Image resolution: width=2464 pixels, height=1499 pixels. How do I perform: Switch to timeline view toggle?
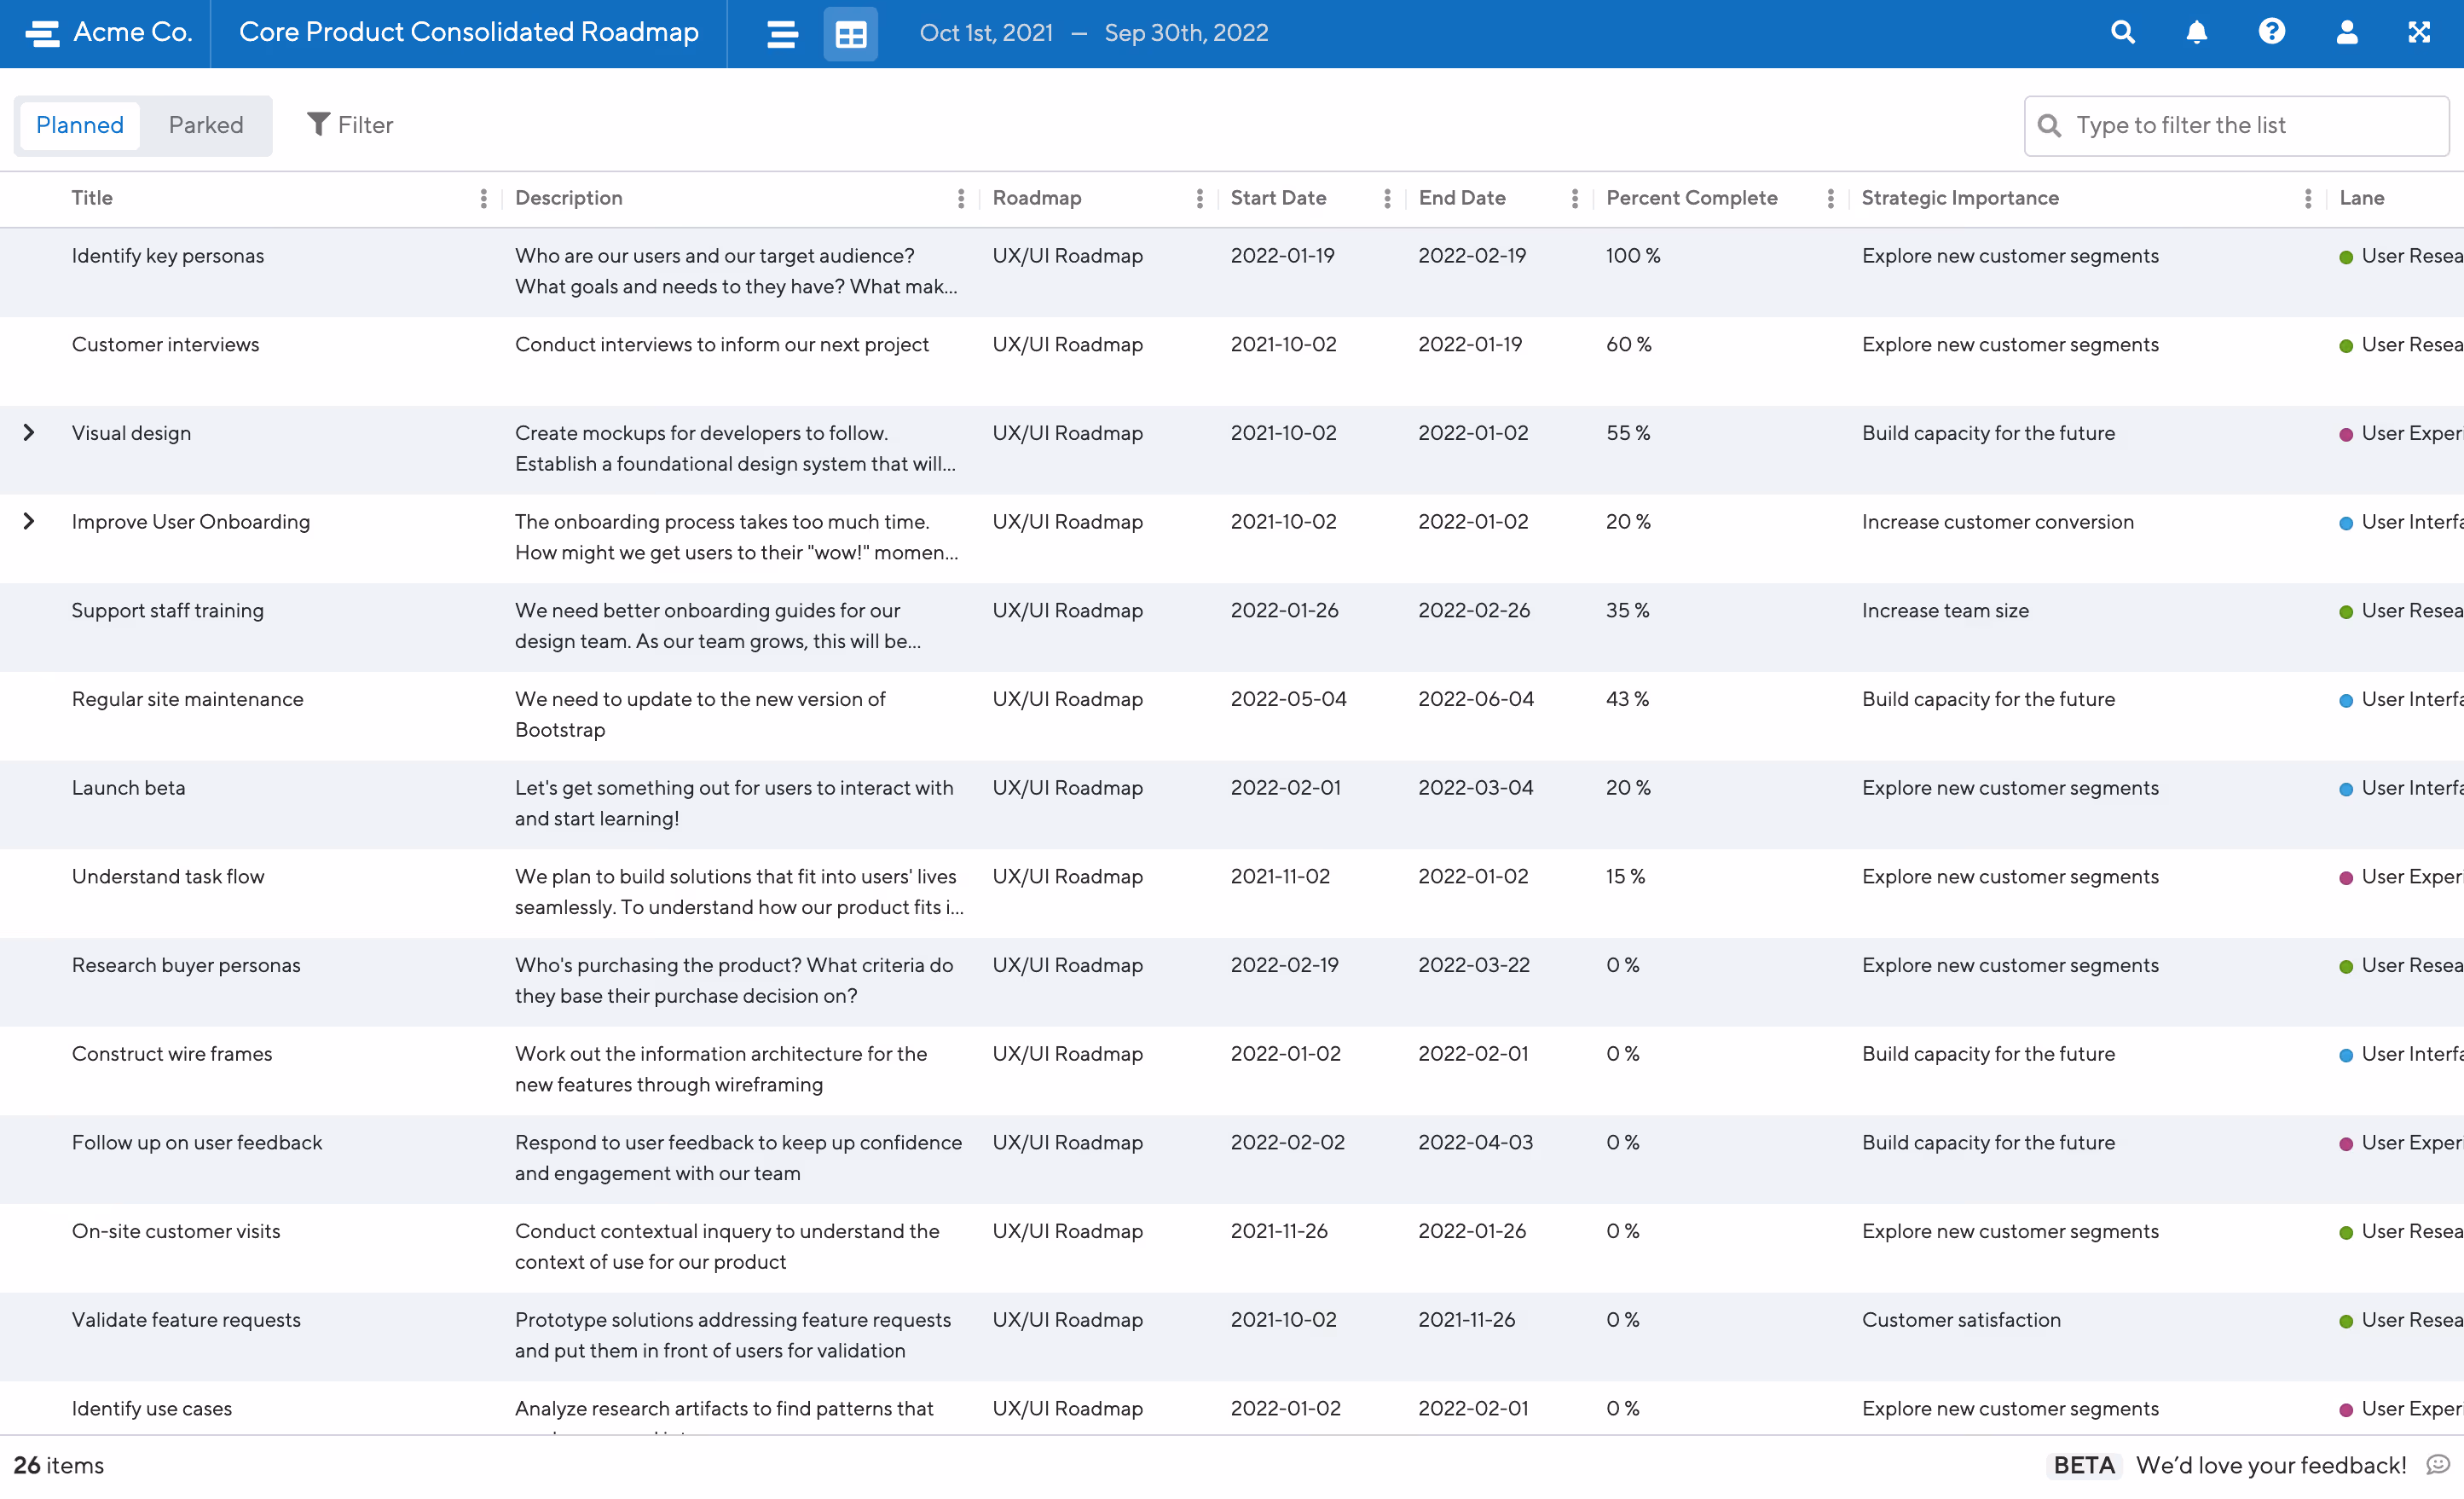[x=782, y=34]
